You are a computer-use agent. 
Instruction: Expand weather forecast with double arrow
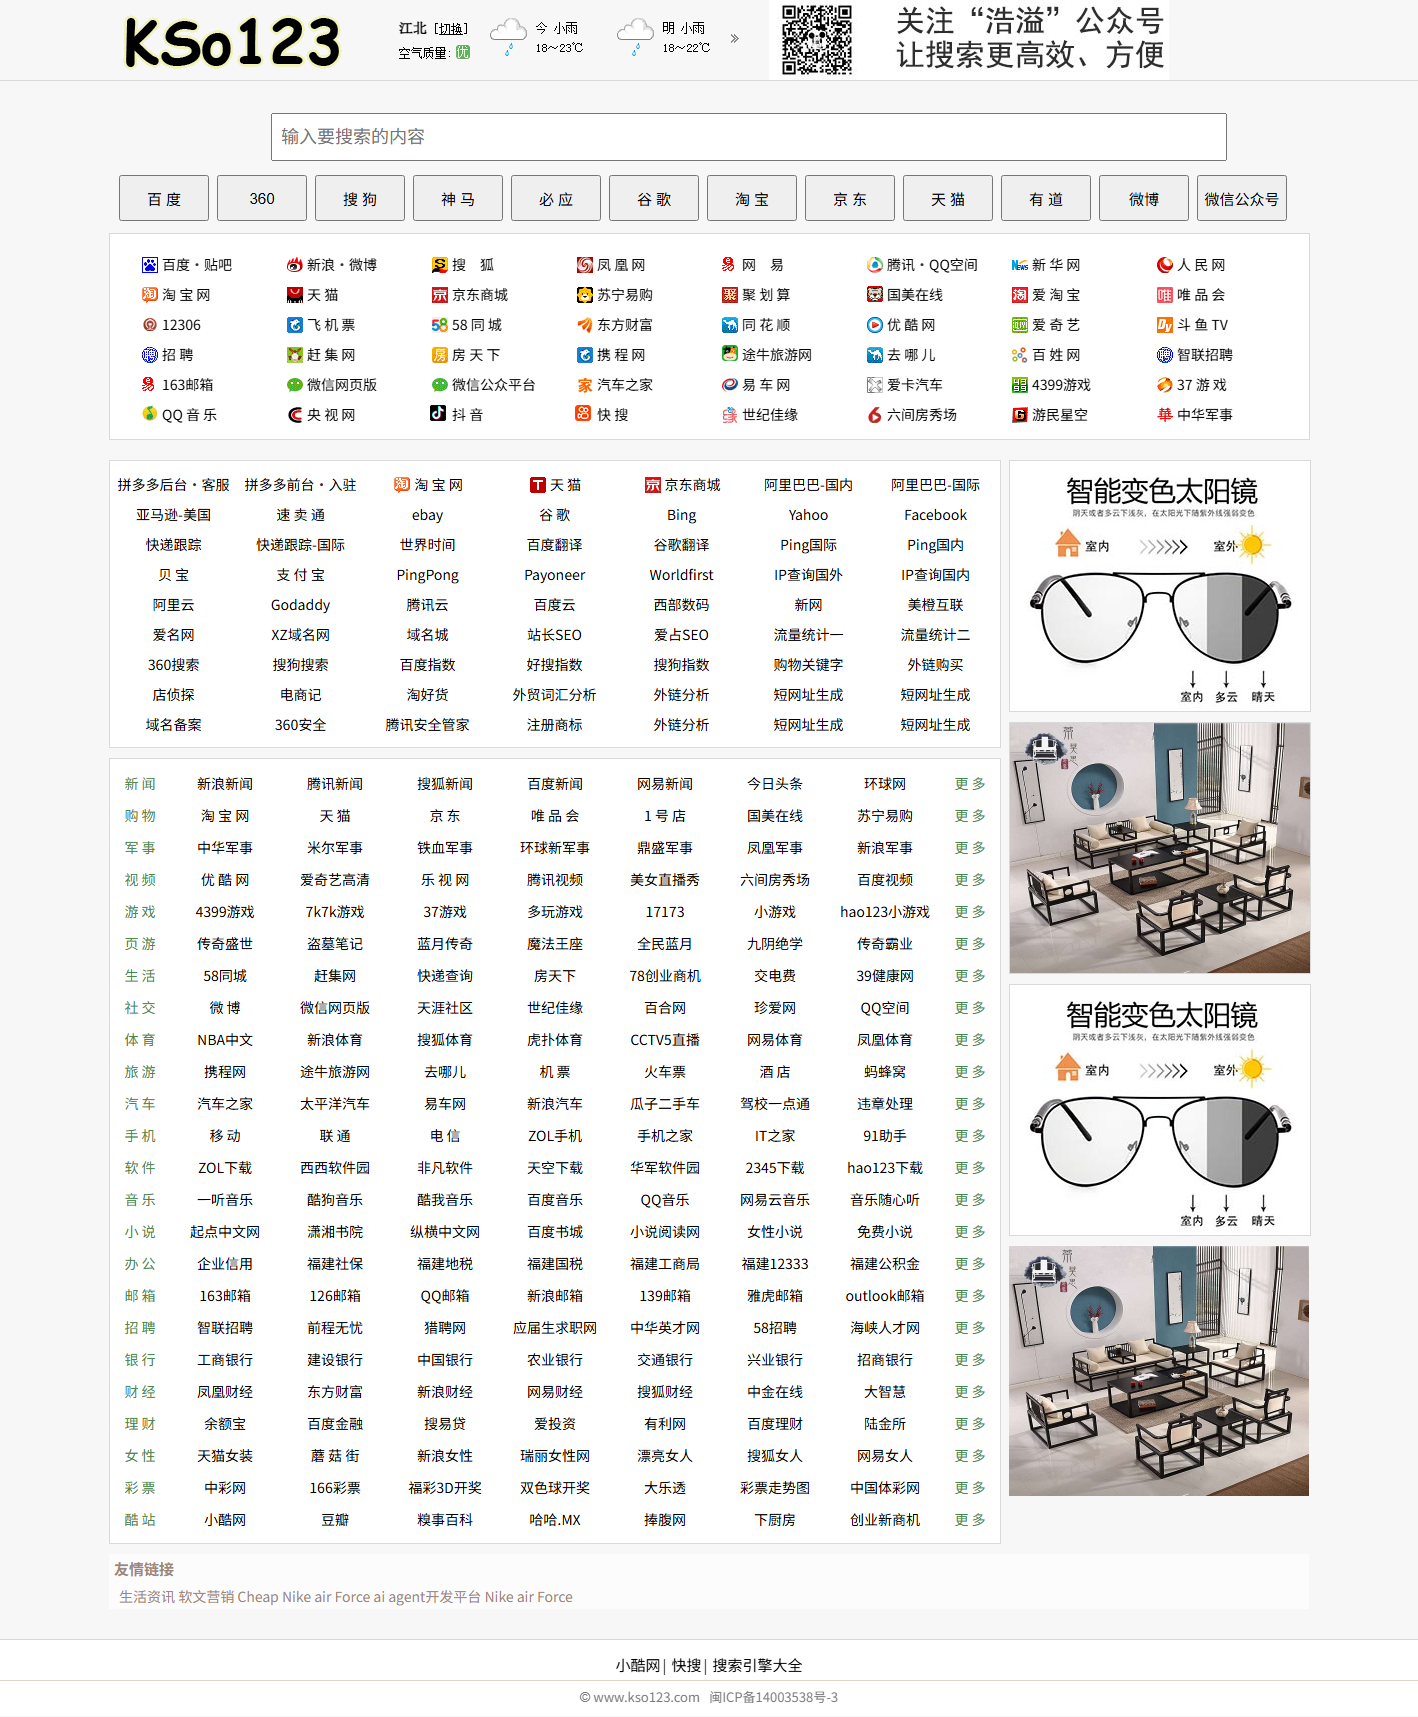point(735,39)
